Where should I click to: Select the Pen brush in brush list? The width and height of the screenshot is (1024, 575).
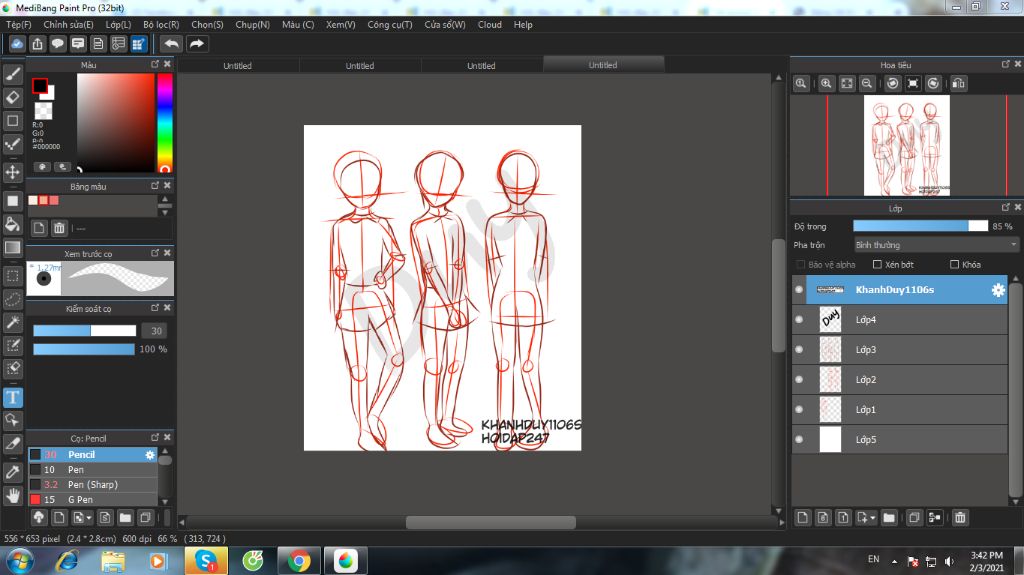point(93,470)
